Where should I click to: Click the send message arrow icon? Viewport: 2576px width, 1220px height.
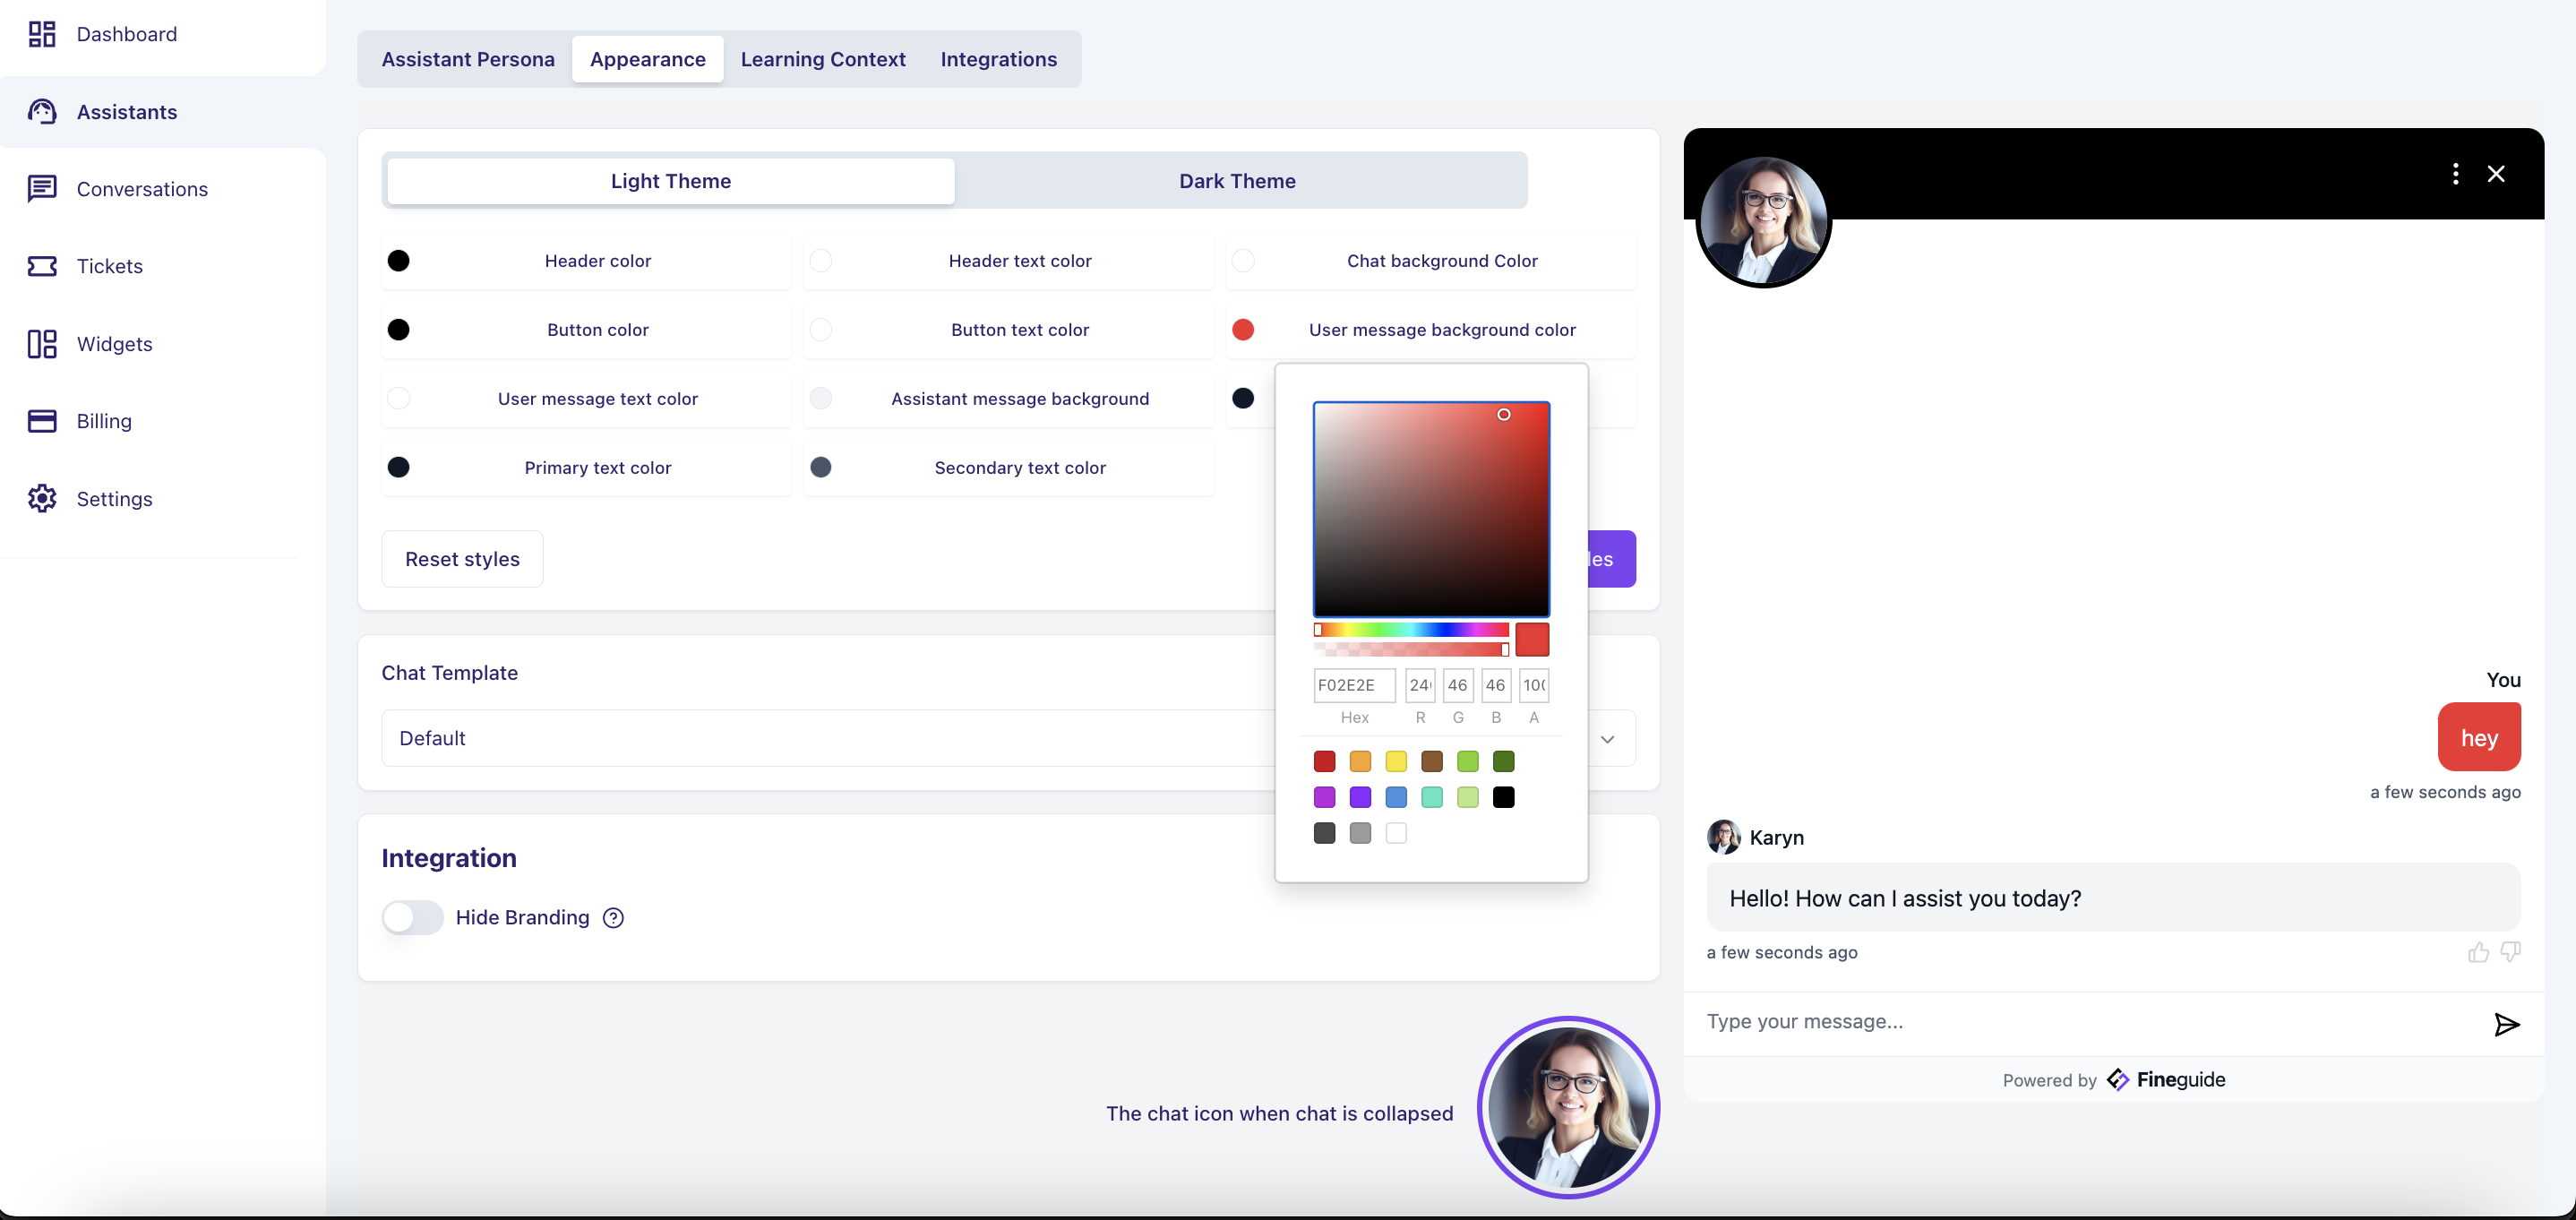(2506, 1024)
